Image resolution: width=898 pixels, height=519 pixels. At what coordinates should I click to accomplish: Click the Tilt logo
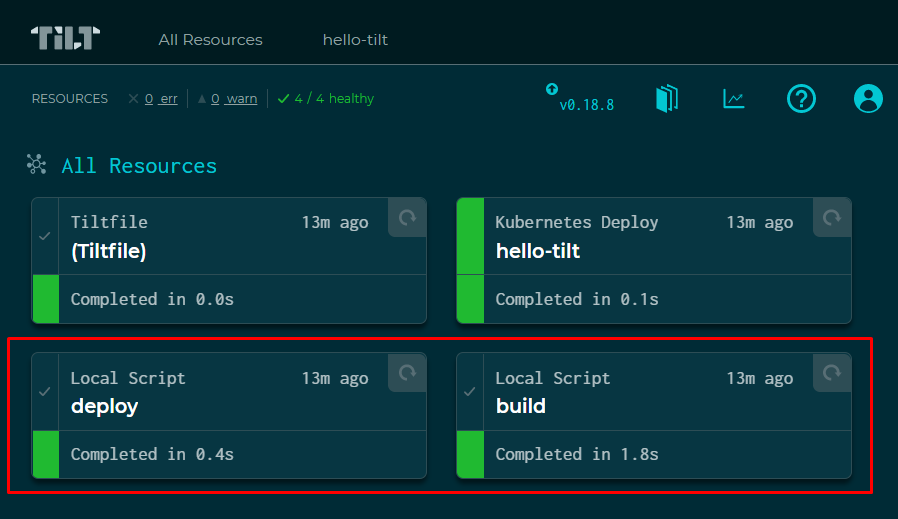coord(65,38)
